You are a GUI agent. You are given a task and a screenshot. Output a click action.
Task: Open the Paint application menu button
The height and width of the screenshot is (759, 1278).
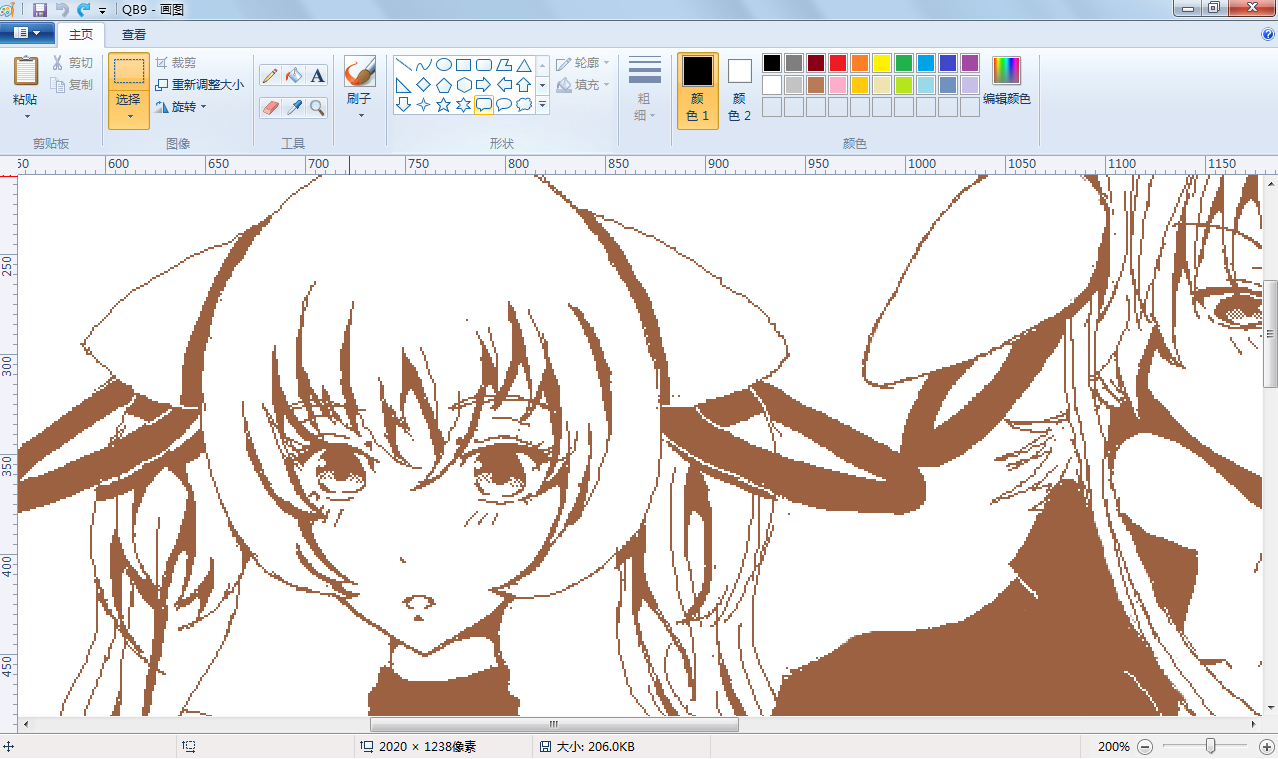click(x=27, y=33)
